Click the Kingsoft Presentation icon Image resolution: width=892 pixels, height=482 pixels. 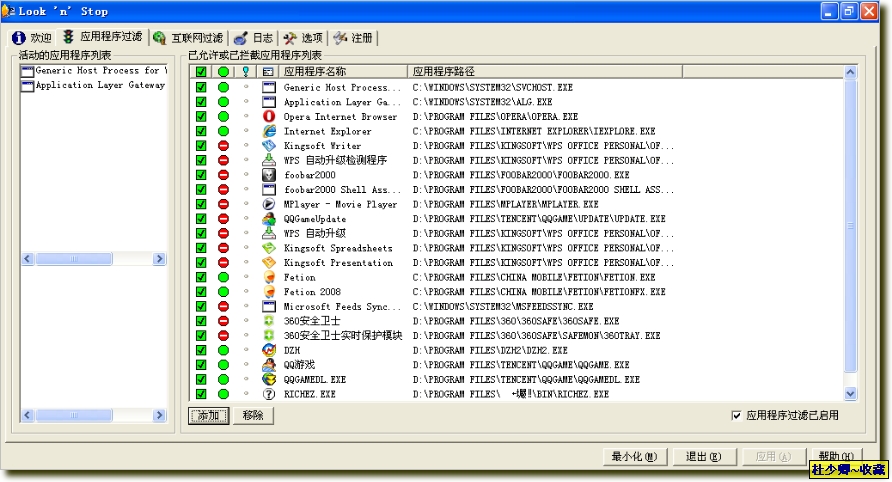point(269,262)
